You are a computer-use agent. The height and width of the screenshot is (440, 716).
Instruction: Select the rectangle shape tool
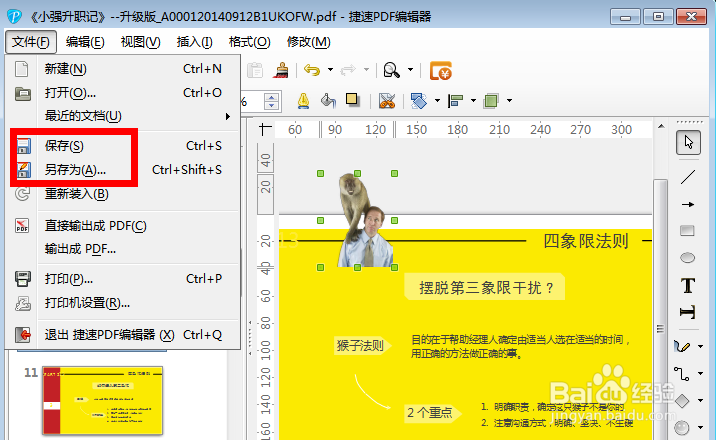pos(687,230)
